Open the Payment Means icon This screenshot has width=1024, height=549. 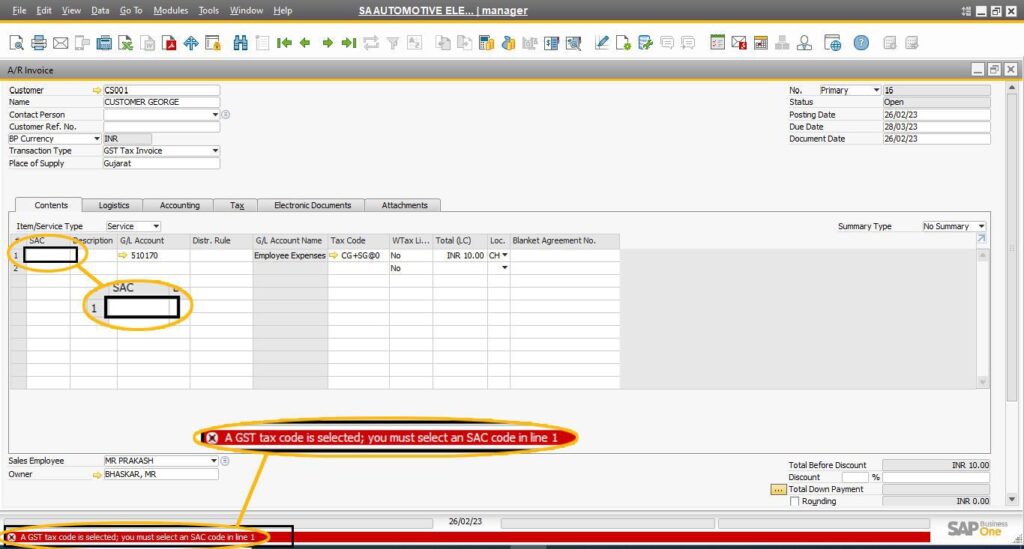click(x=508, y=43)
